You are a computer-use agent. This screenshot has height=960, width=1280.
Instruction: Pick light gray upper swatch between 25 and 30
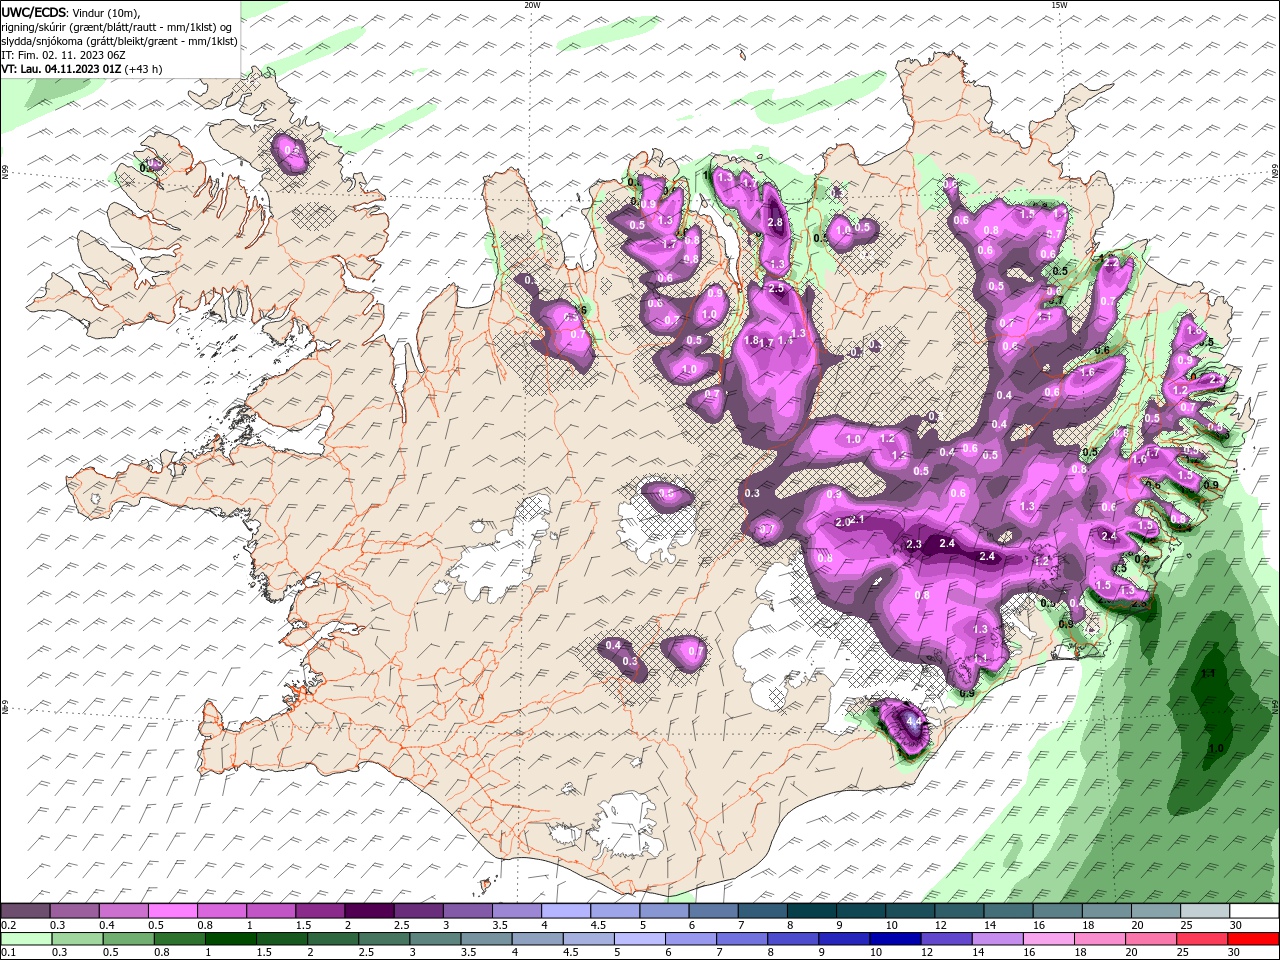[x=1205, y=911]
